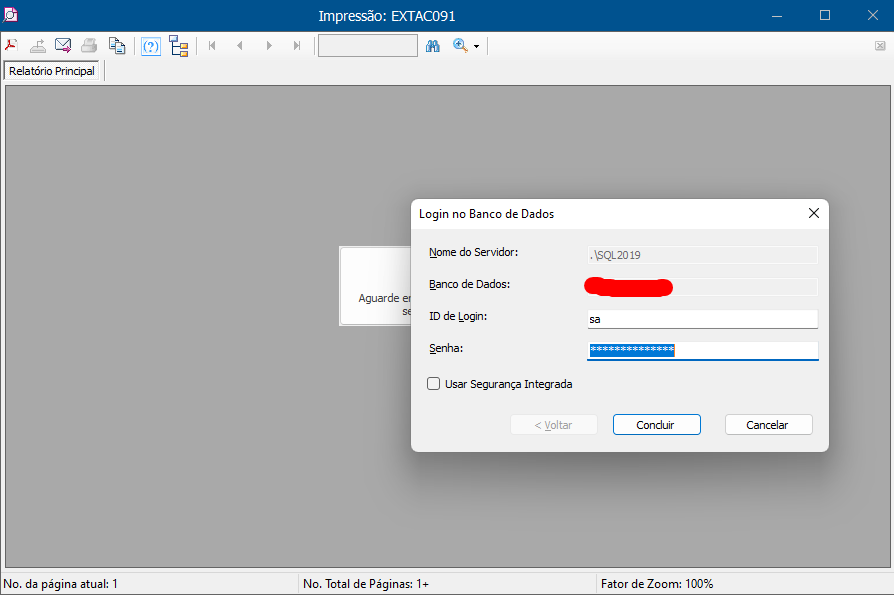This screenshot has height=595, width=894.
Task: Click the Cancelar button
Action: 768,425
